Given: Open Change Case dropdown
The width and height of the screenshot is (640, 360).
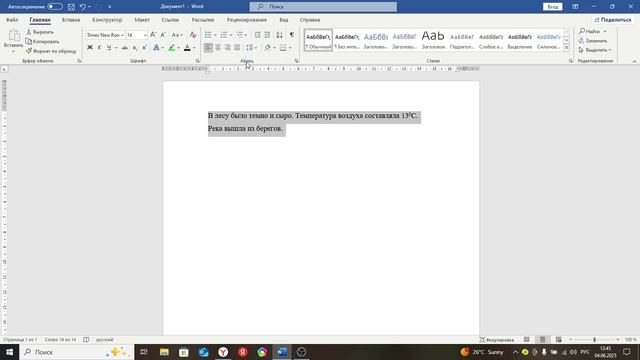Looking at the screenshot, I should (x=177, y=35).
